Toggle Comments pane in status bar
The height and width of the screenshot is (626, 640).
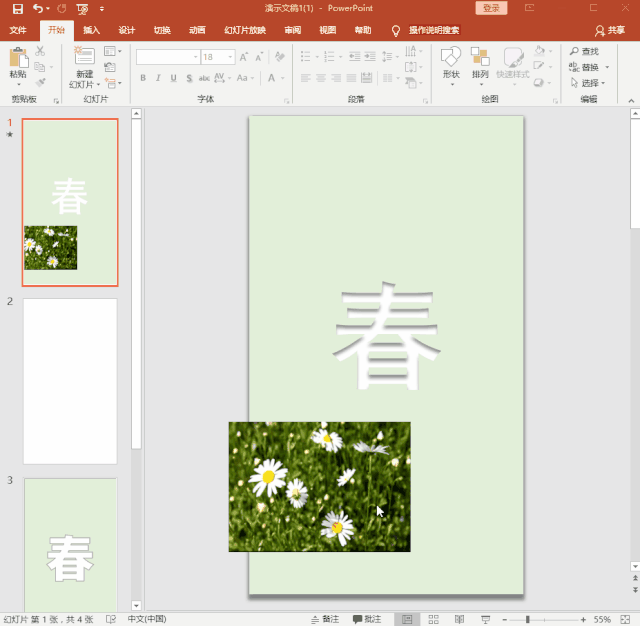click(367, 619)
